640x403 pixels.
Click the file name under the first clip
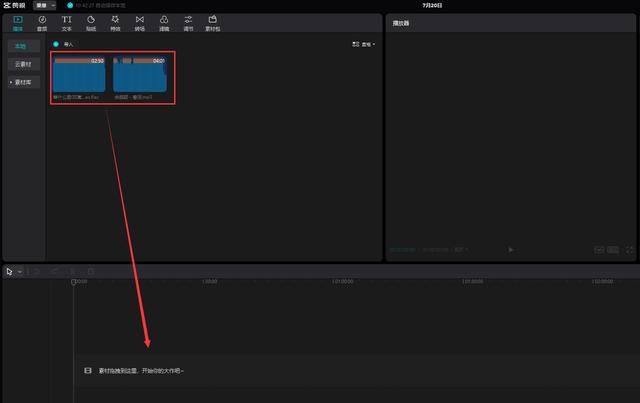(76, 97)
